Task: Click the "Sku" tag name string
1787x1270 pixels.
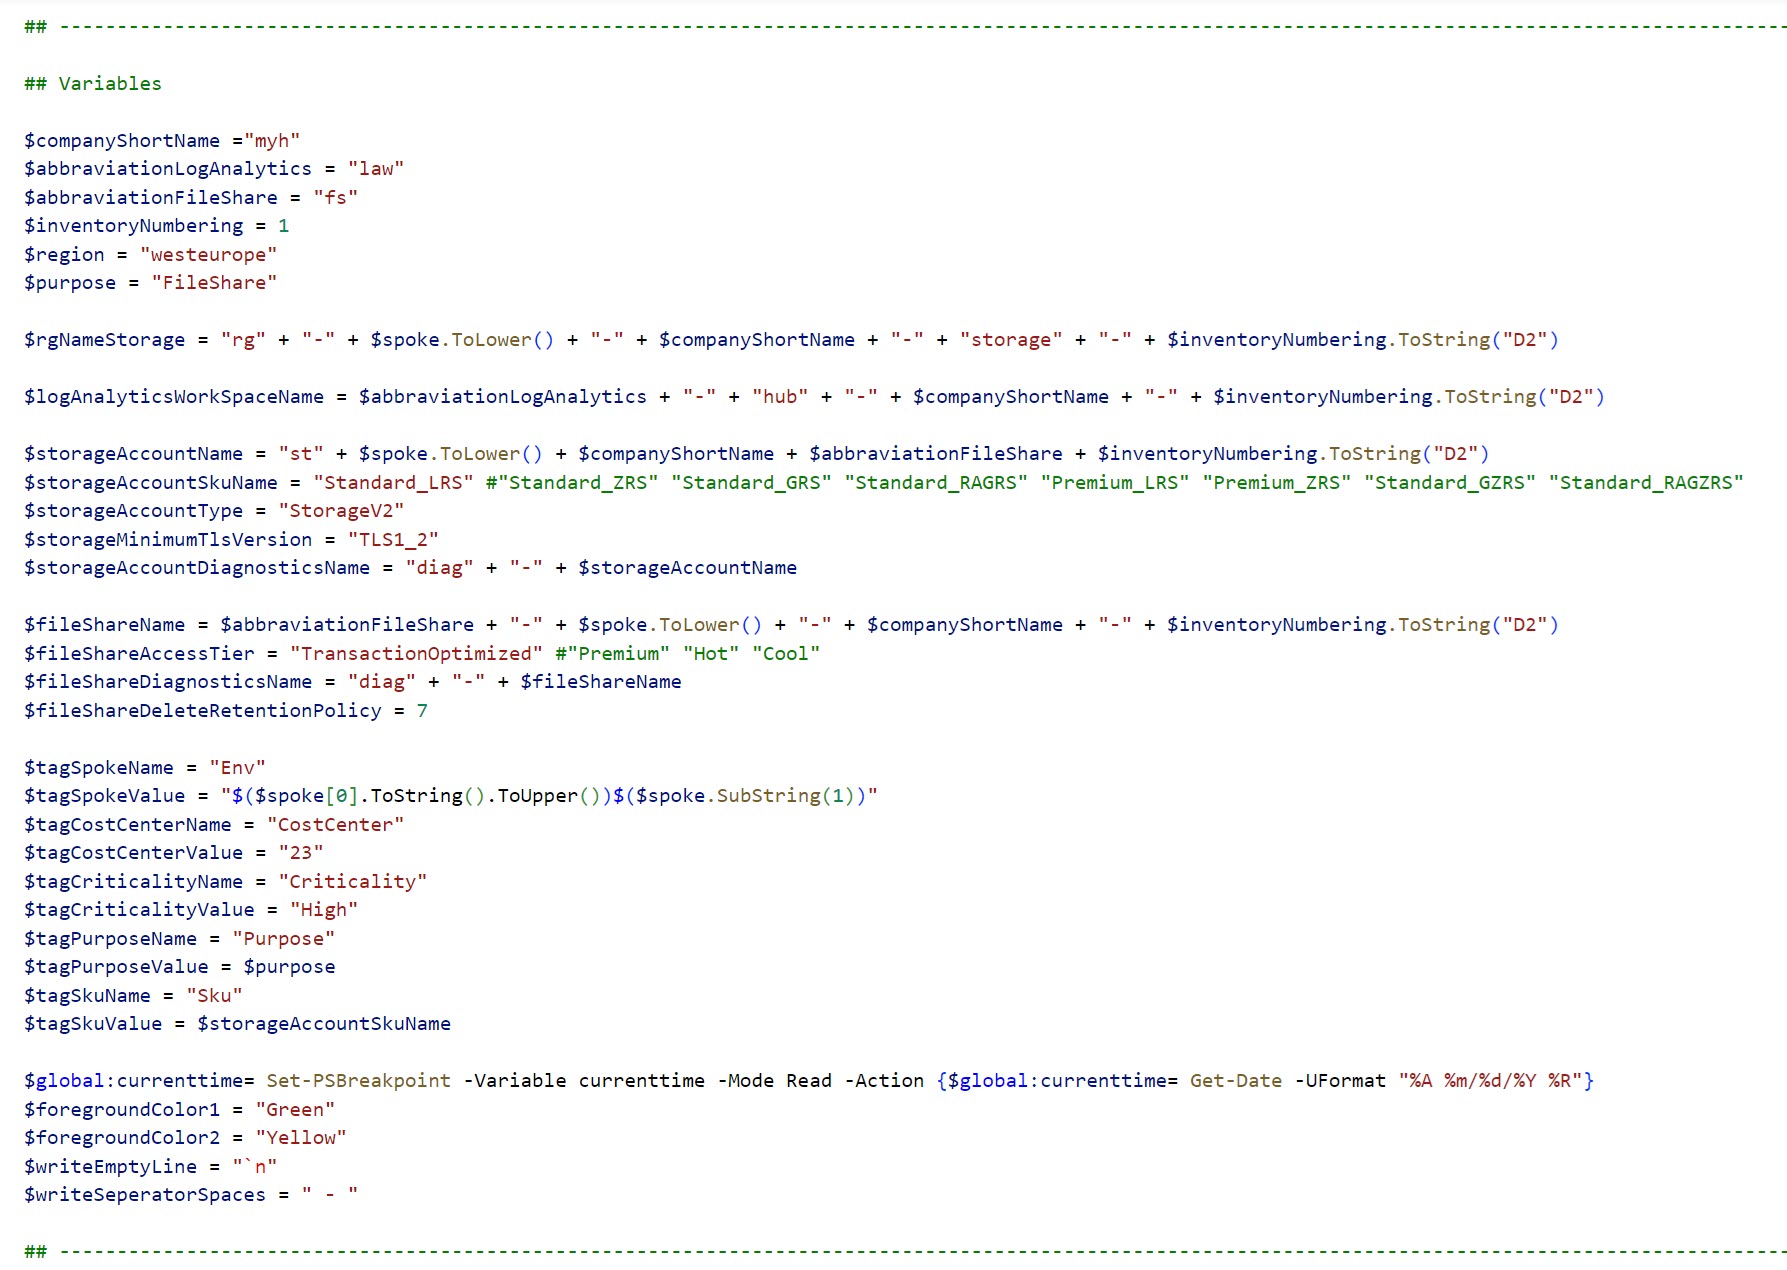Action: coord(214,996)
